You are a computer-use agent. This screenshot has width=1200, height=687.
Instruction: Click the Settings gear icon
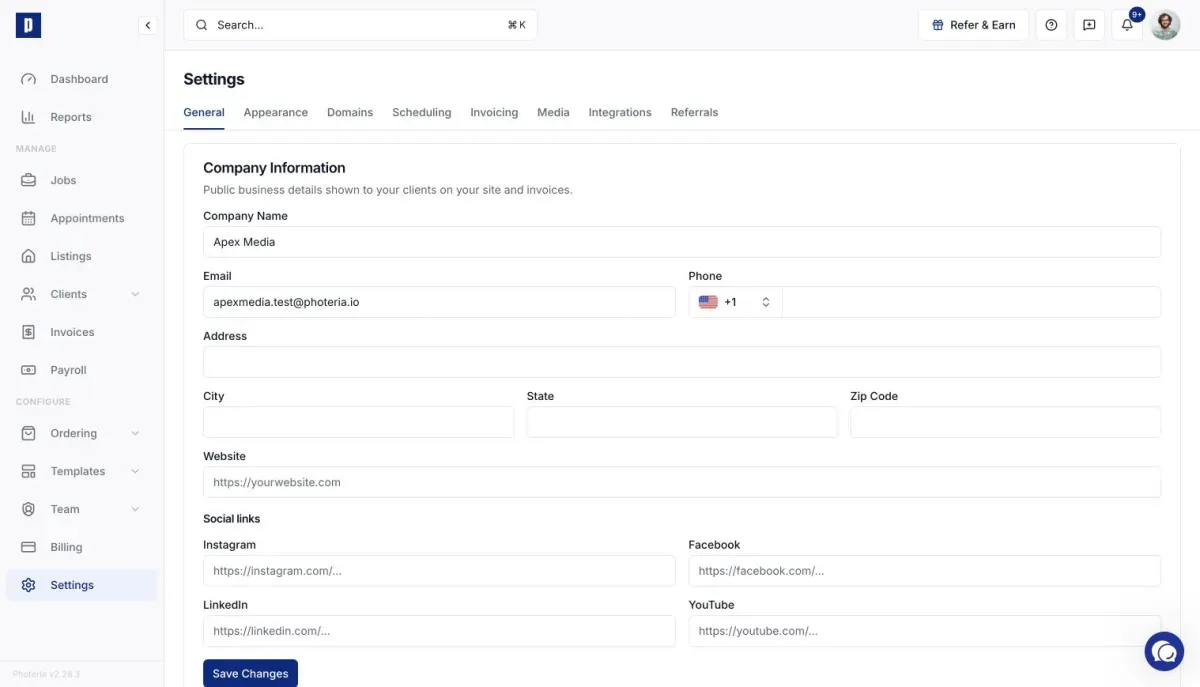[x=29, y=585]
